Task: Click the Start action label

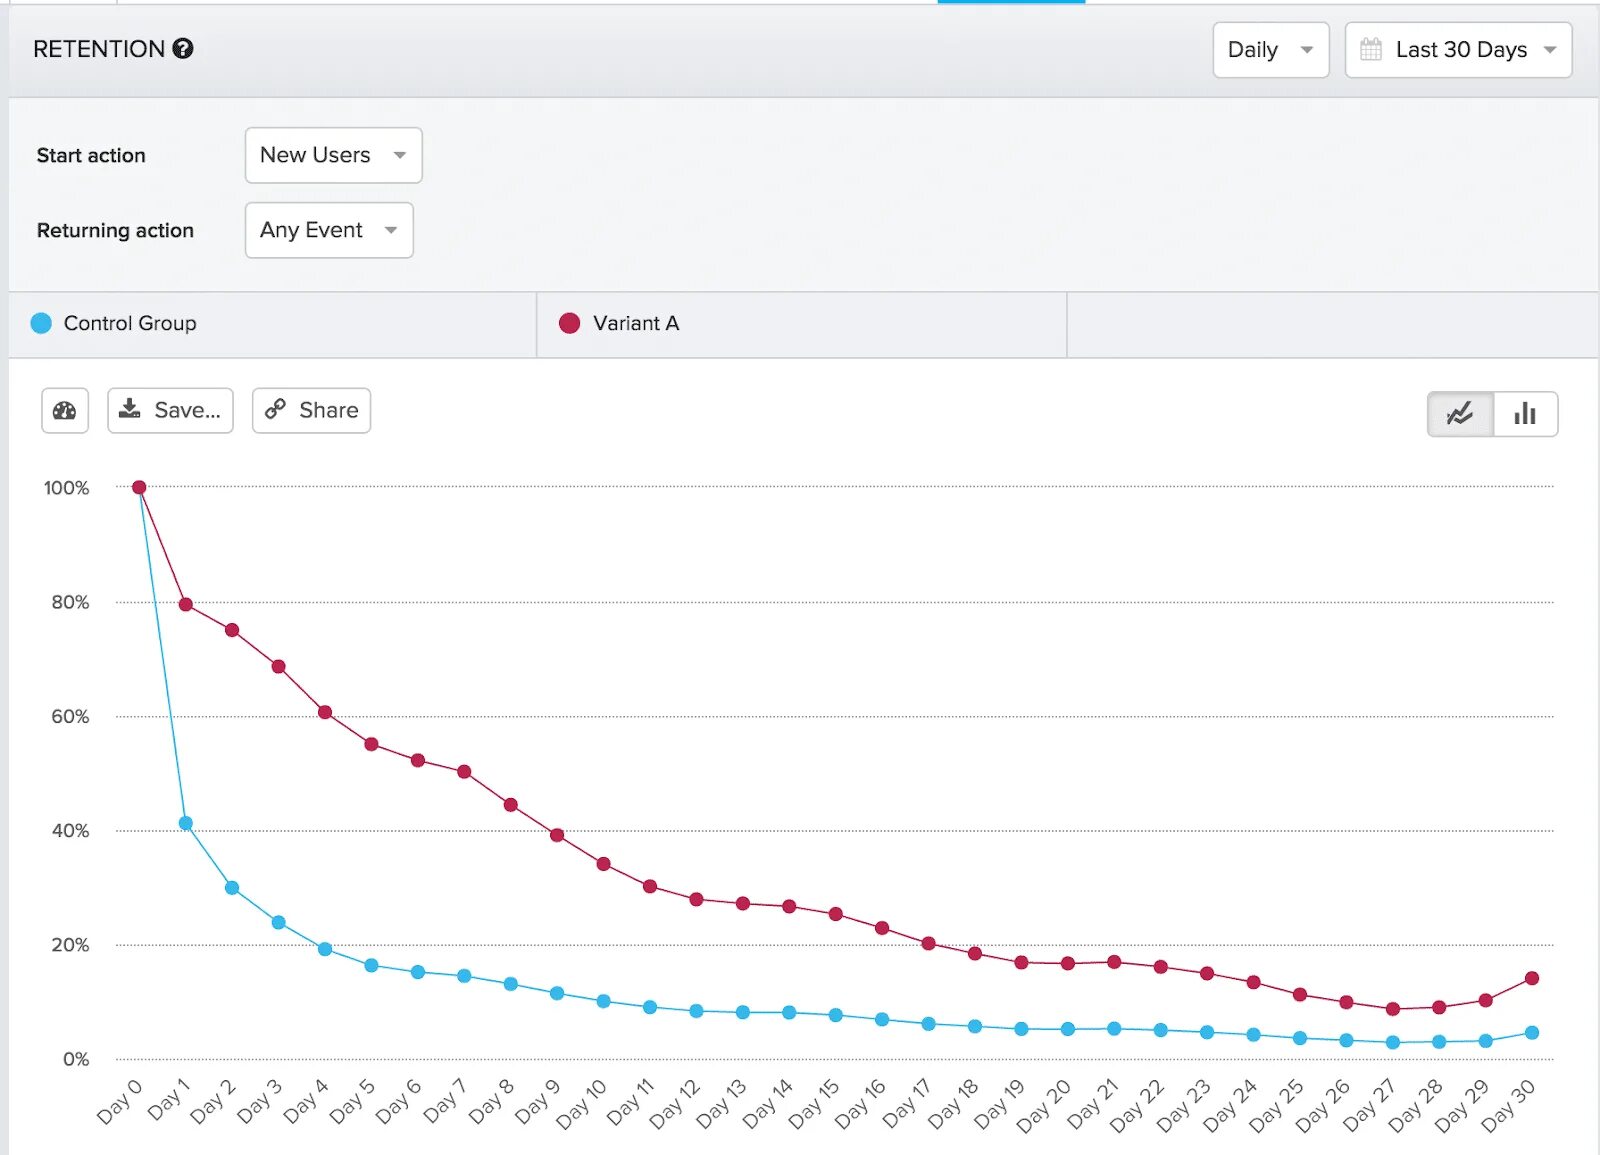Action: click(91, 155)
